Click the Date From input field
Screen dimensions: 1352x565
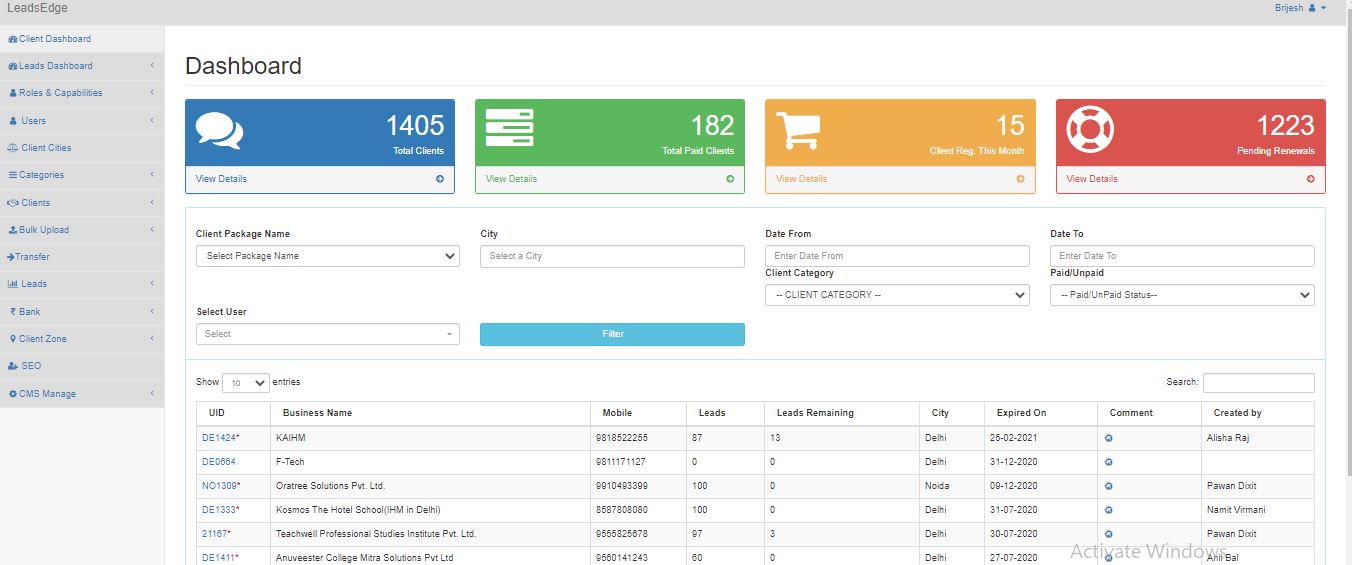click(897, 256)
